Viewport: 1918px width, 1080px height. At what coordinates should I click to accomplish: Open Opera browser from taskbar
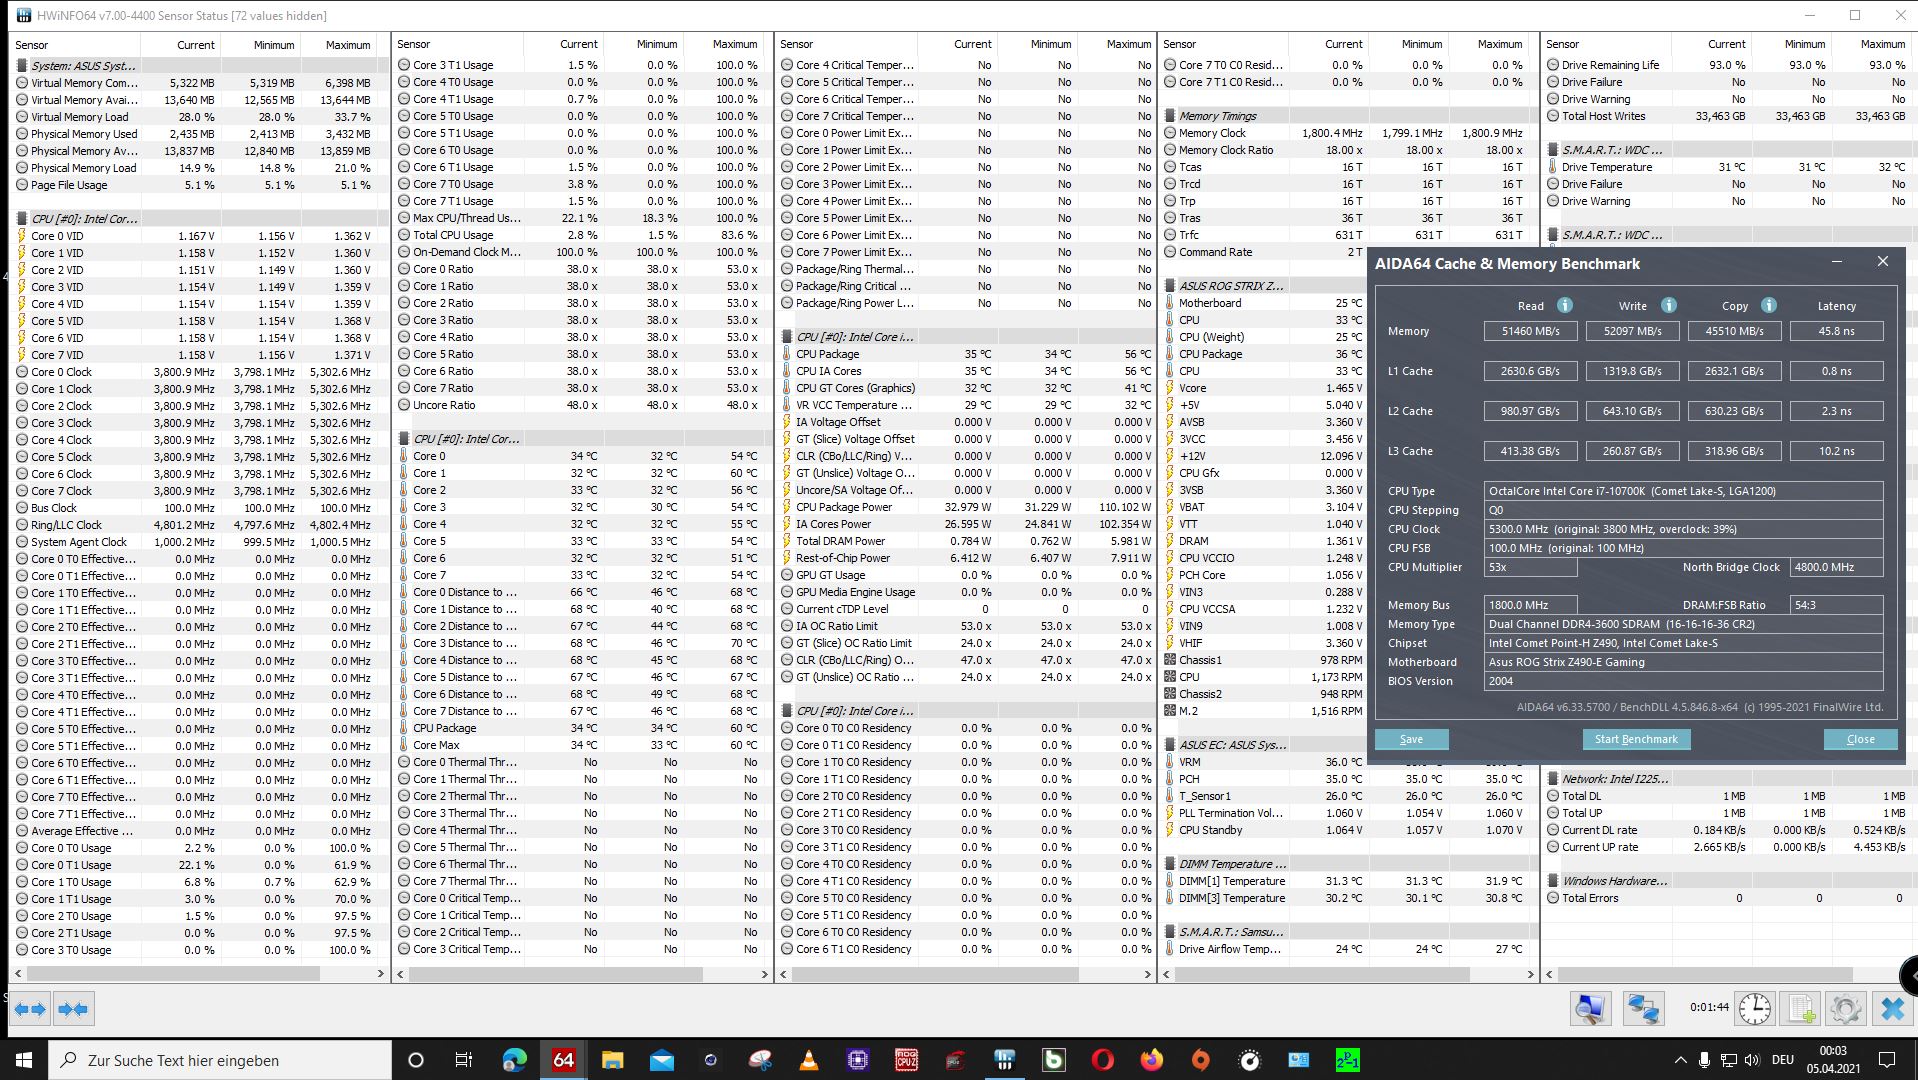pyautogui.click(x=1102, y=1060)
